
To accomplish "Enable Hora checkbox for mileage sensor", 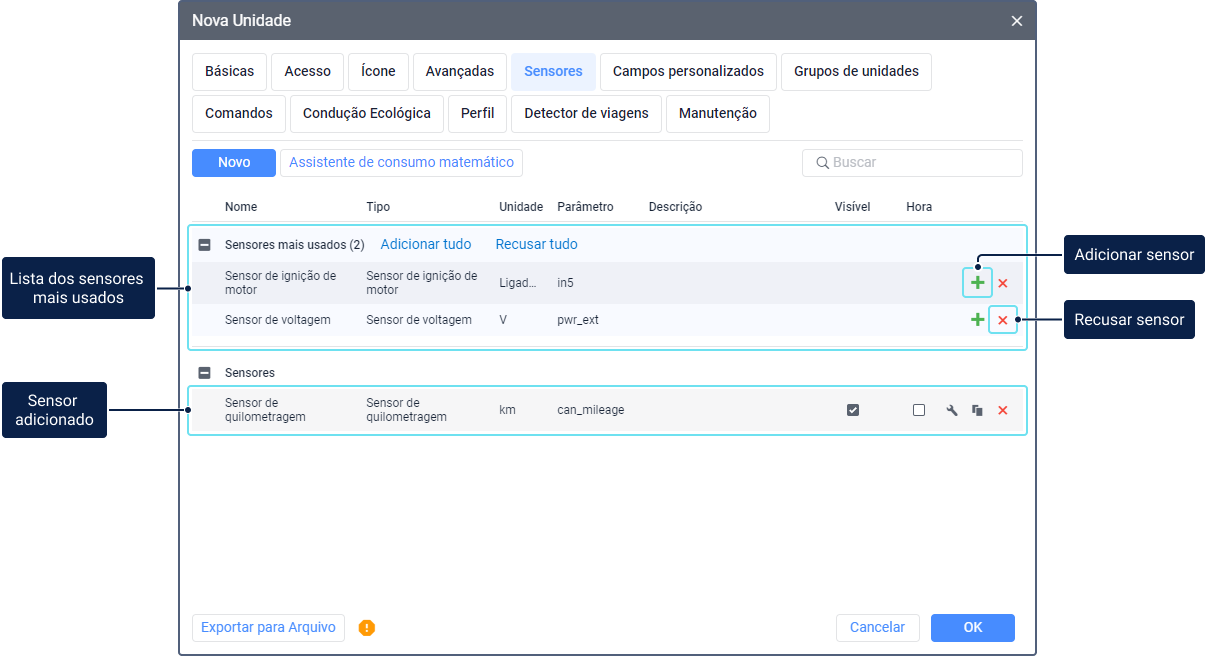I will 919,410.
